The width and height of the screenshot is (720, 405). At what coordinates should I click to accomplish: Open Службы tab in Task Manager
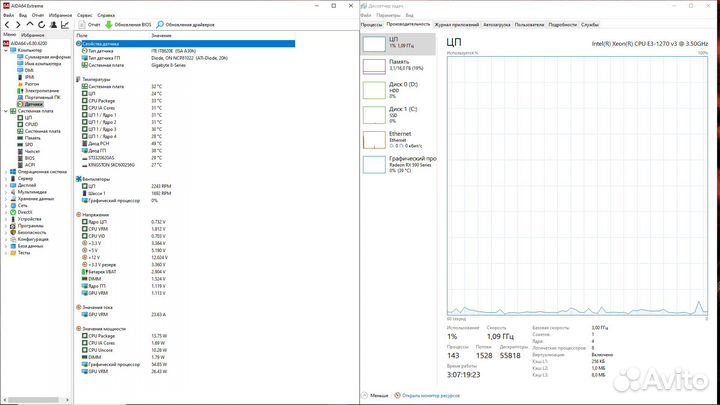[590, 25]
